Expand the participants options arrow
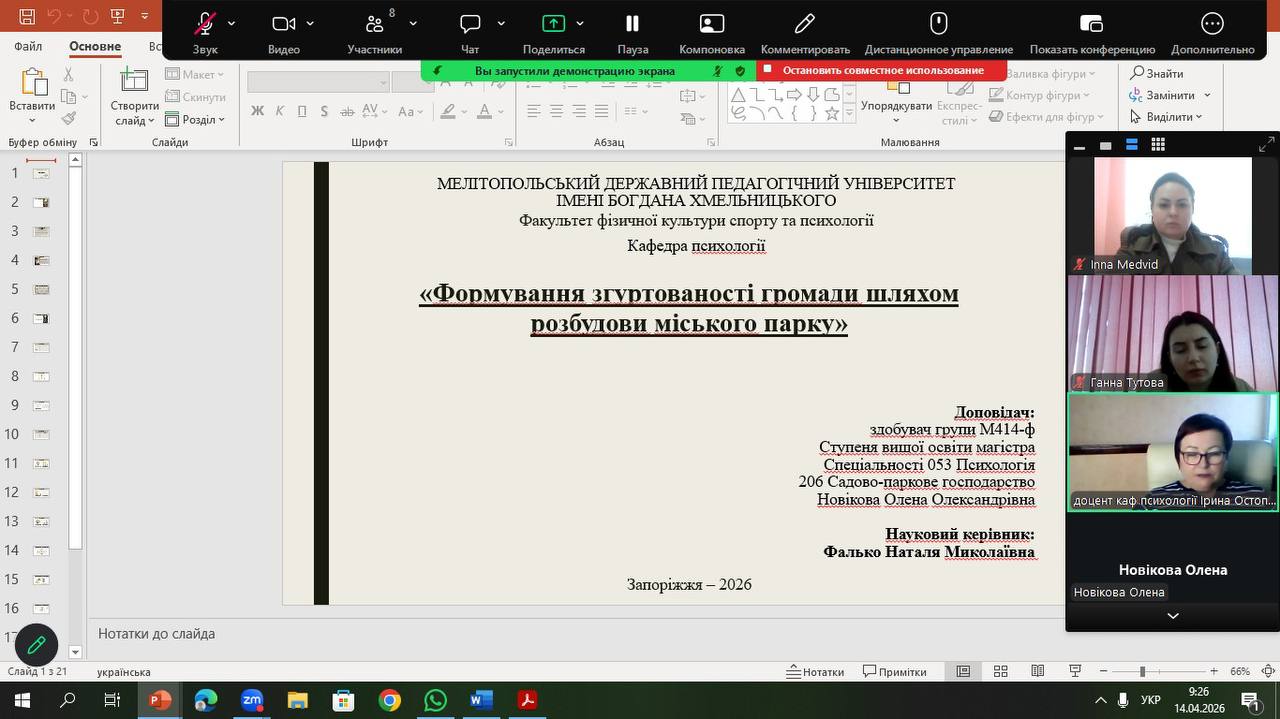 (x=413, y=24)
